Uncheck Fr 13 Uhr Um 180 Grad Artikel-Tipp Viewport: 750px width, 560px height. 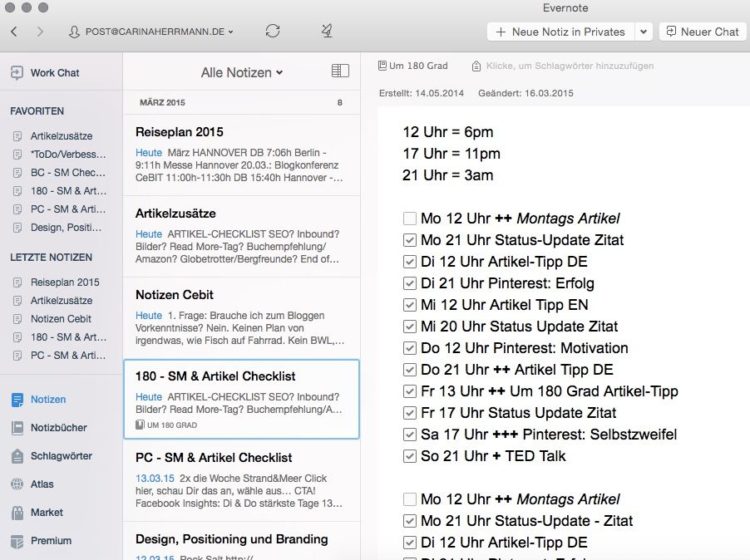coord(409,391)
